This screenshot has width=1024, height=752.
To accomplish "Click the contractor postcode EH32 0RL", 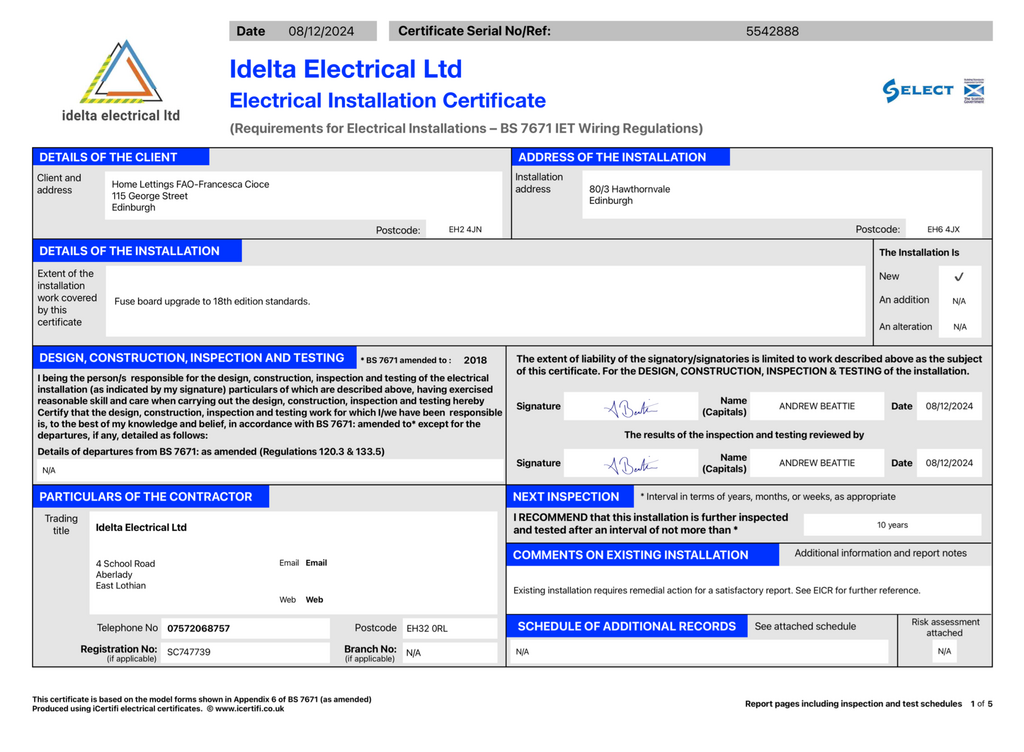I will pos(449,628).
